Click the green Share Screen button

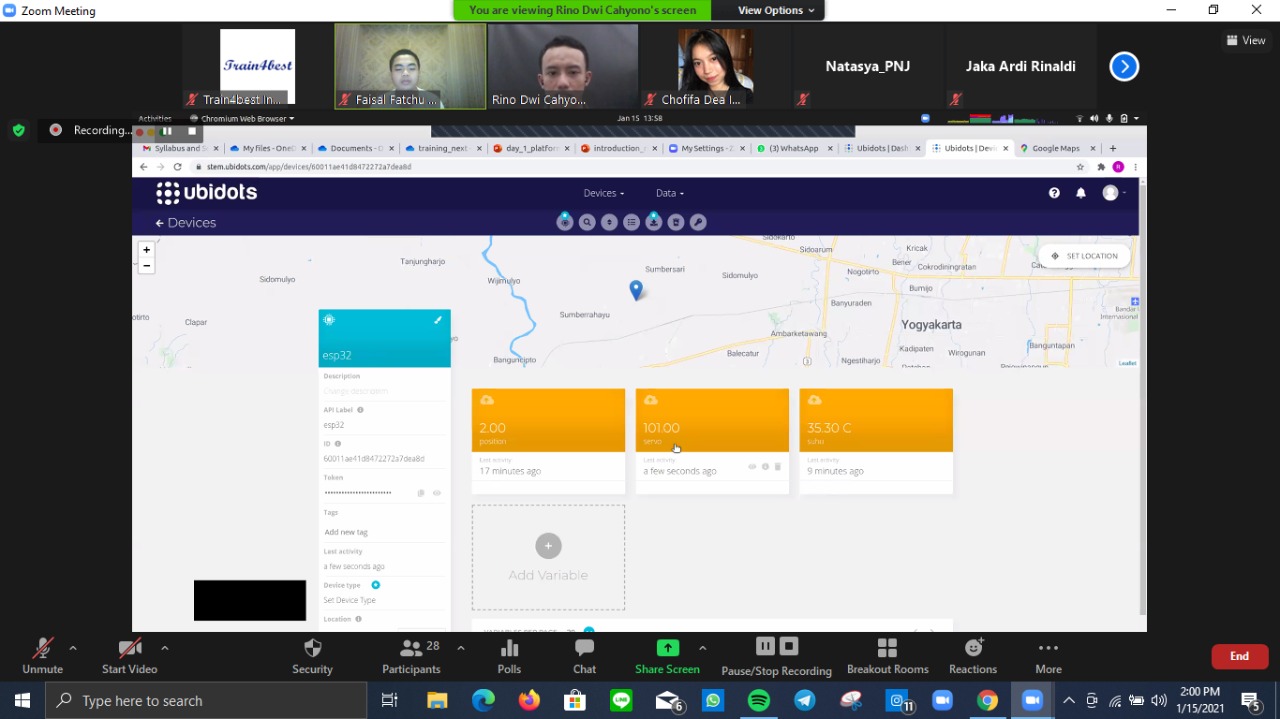[x=667, y=656]
